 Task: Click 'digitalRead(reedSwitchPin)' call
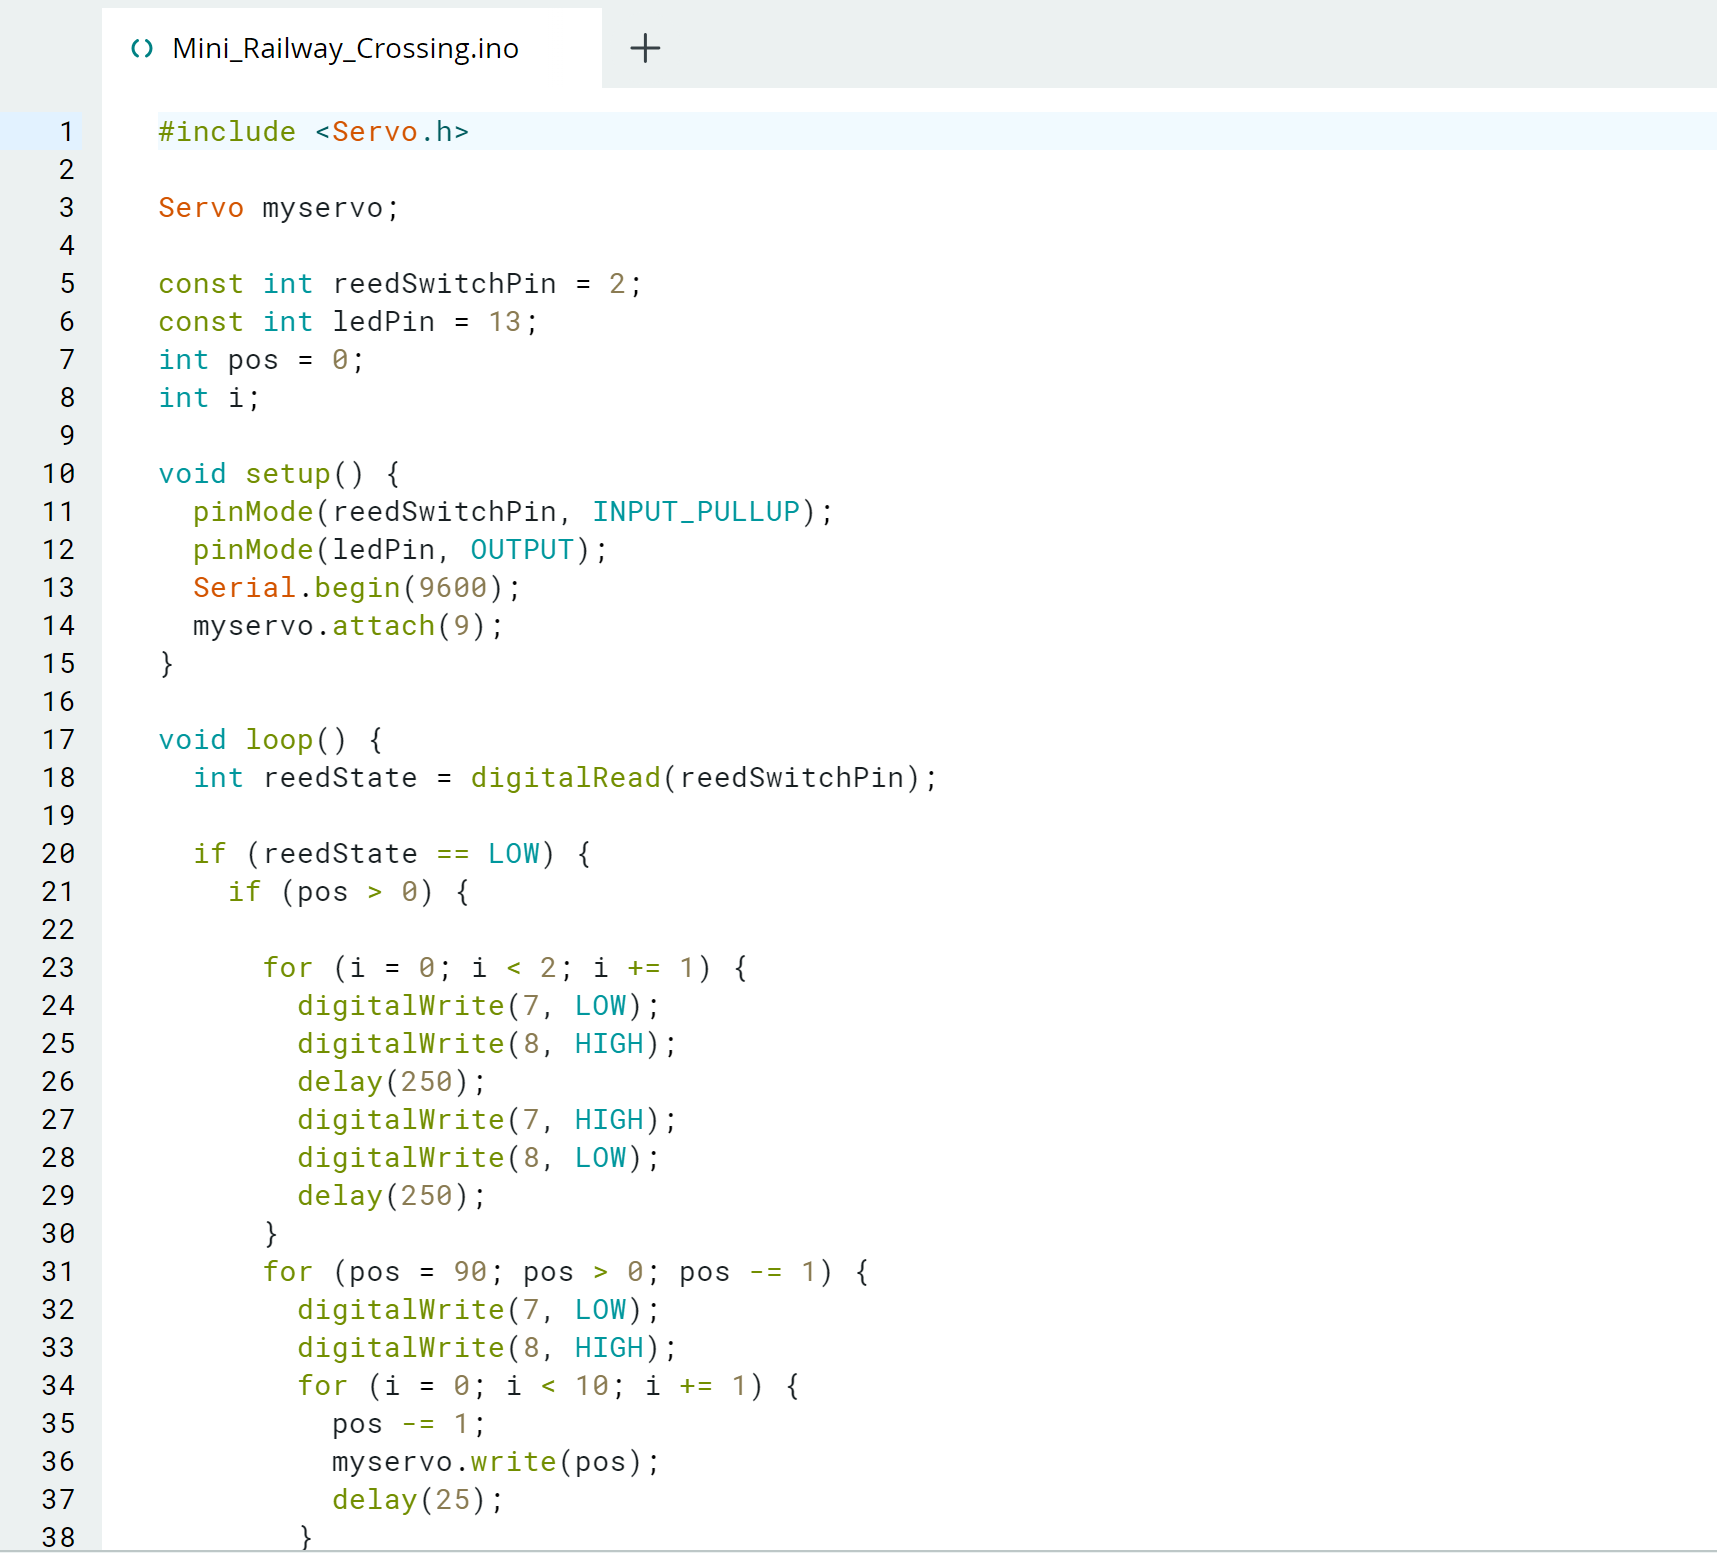click(x=695, y=778)
